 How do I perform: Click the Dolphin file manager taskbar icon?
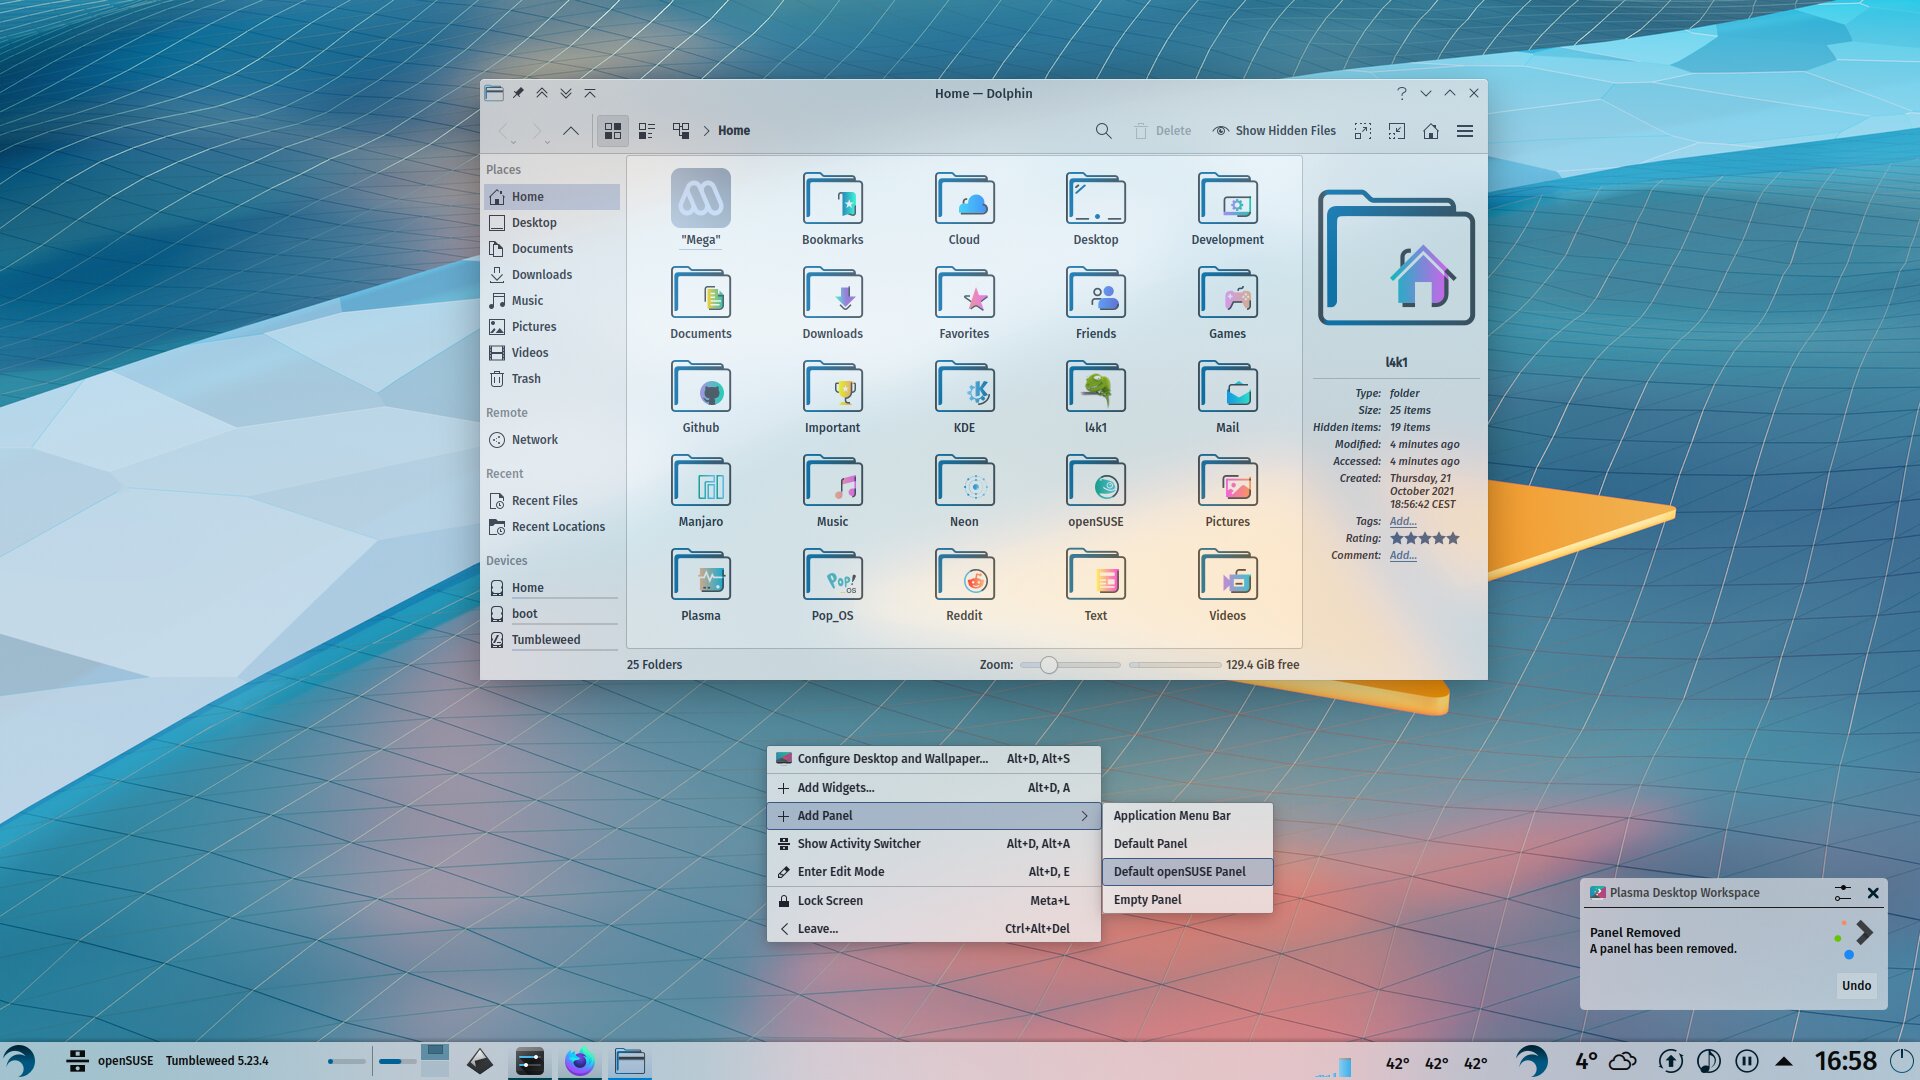coord(630,1061)
